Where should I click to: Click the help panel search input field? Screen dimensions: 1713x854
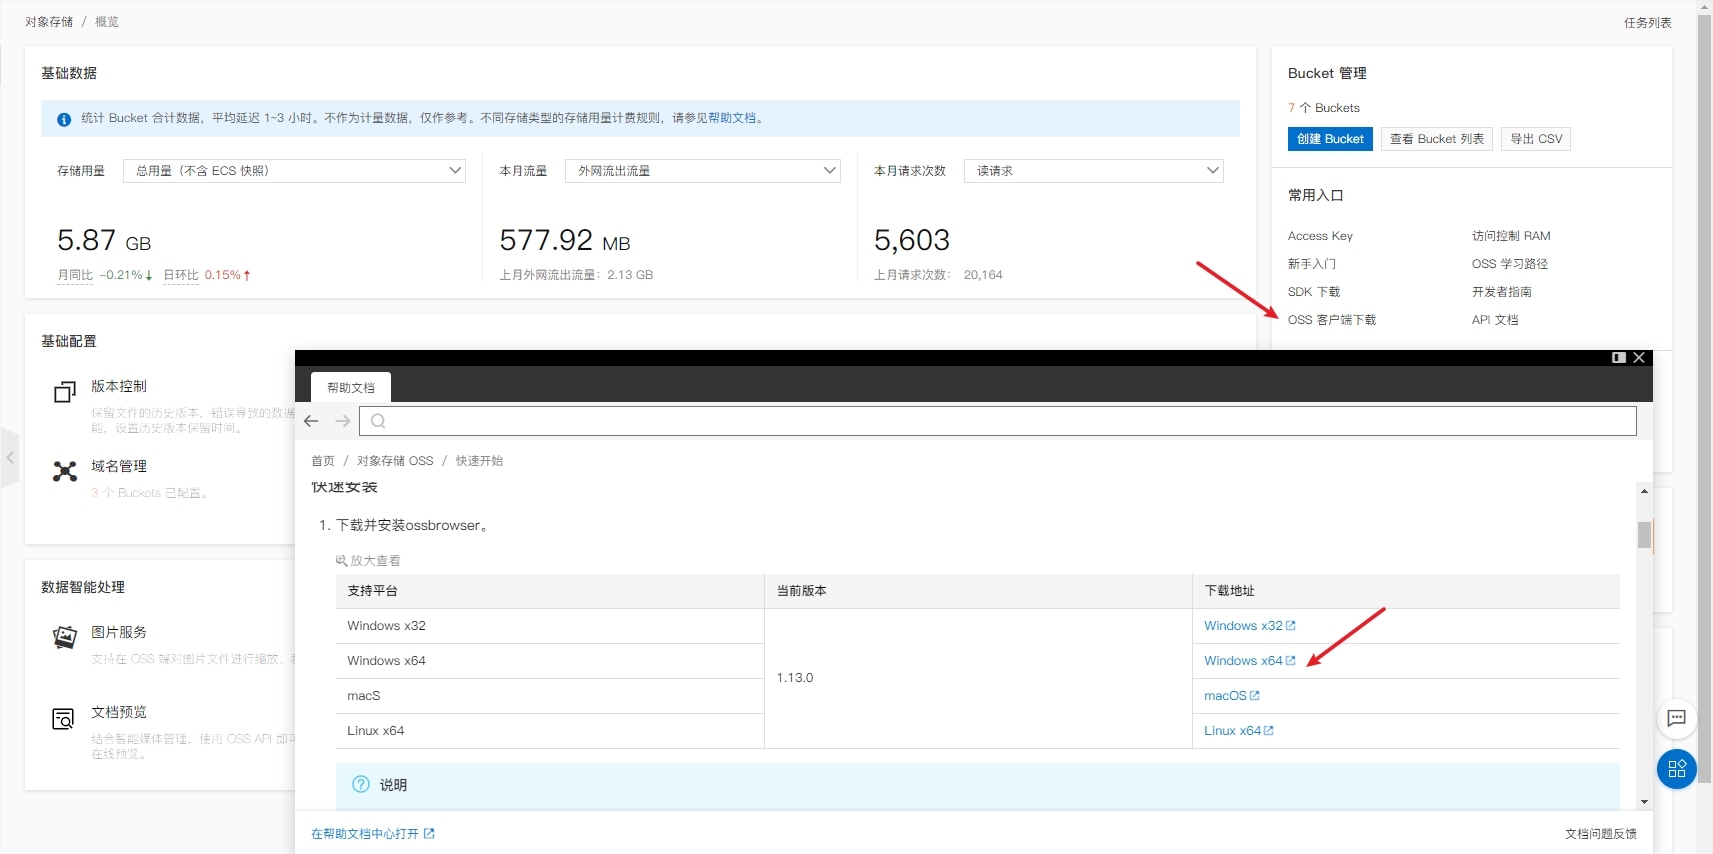pos(998,421)
